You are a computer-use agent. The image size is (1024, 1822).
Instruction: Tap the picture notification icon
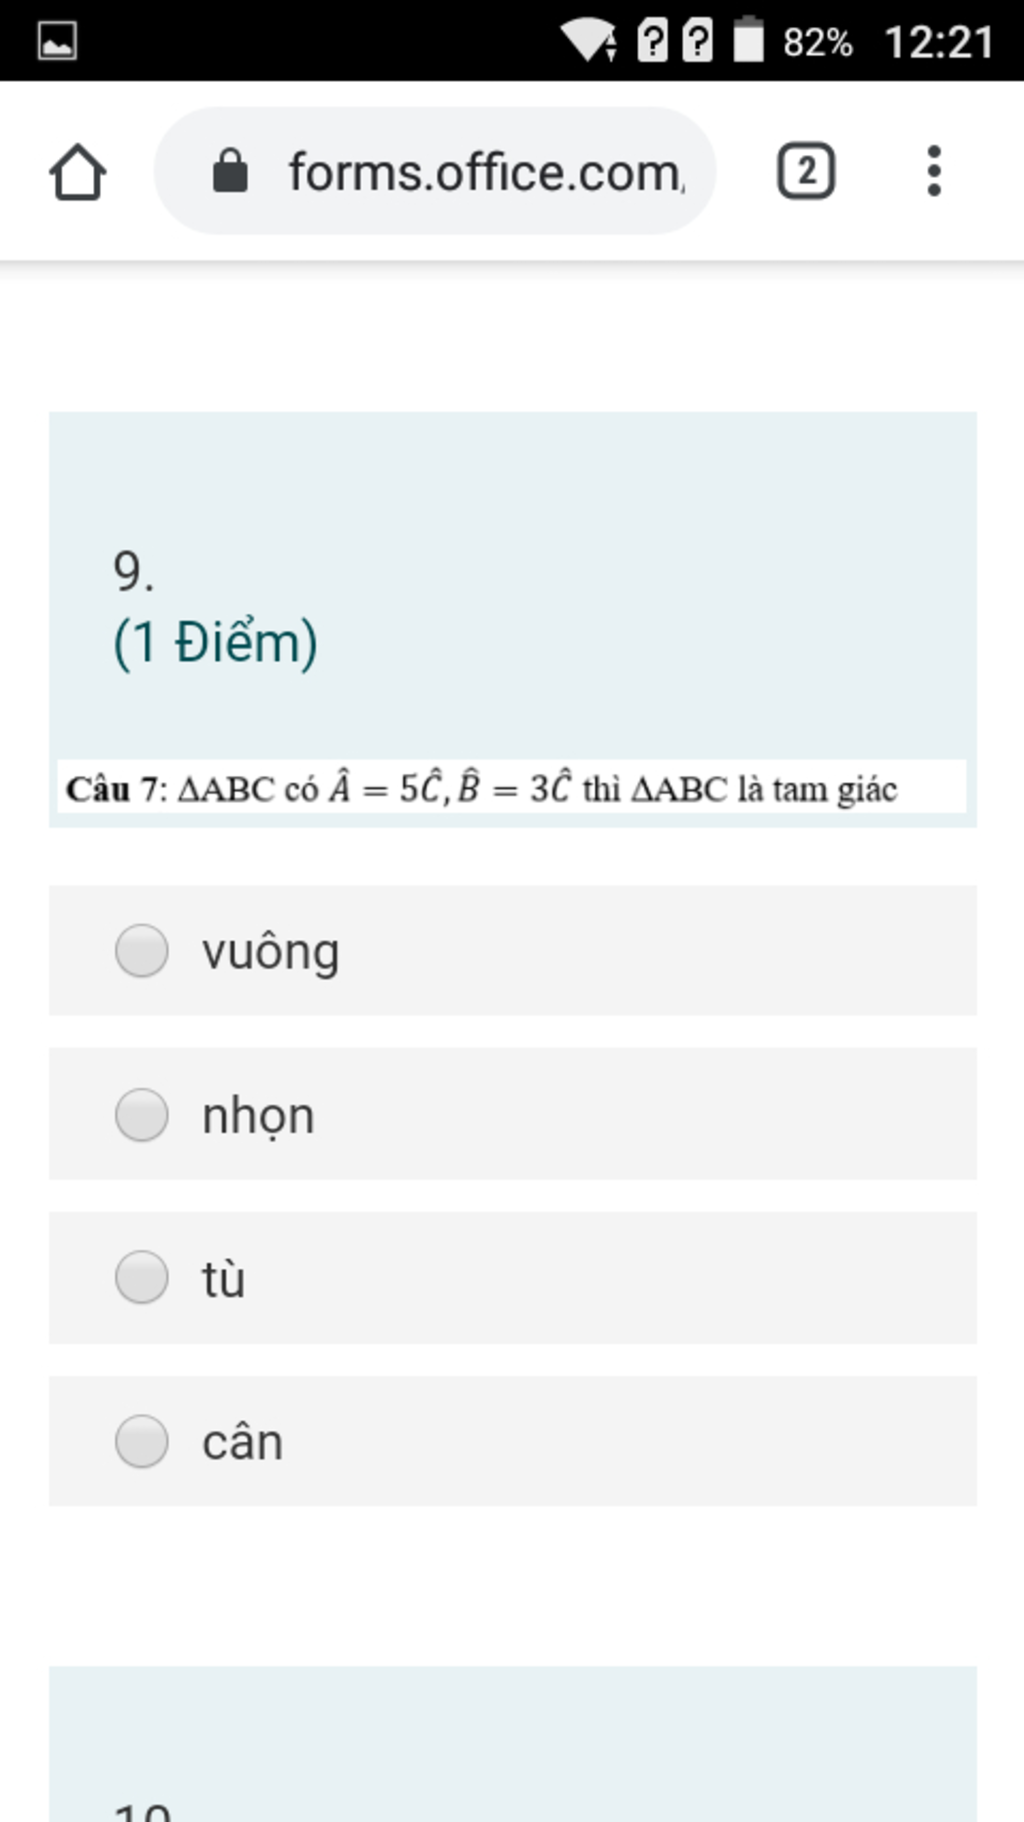point(57,41)
